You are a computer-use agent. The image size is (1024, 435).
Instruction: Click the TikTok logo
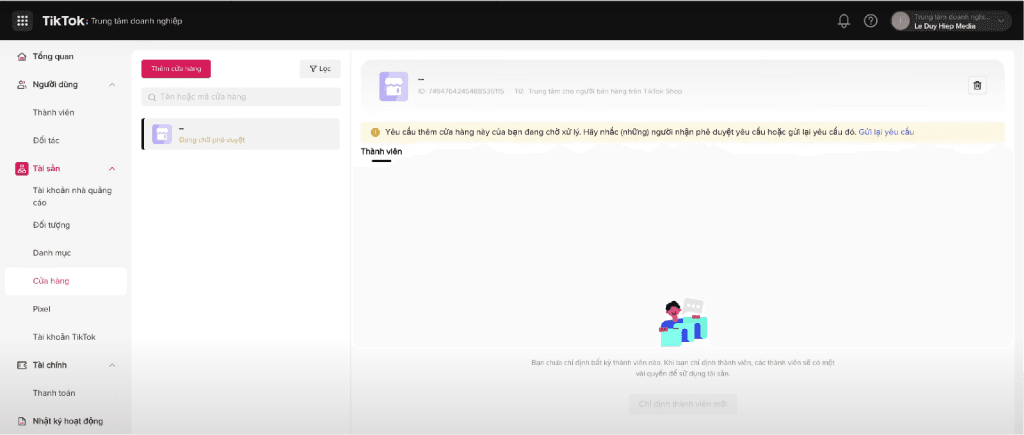(x=64, y=20)
